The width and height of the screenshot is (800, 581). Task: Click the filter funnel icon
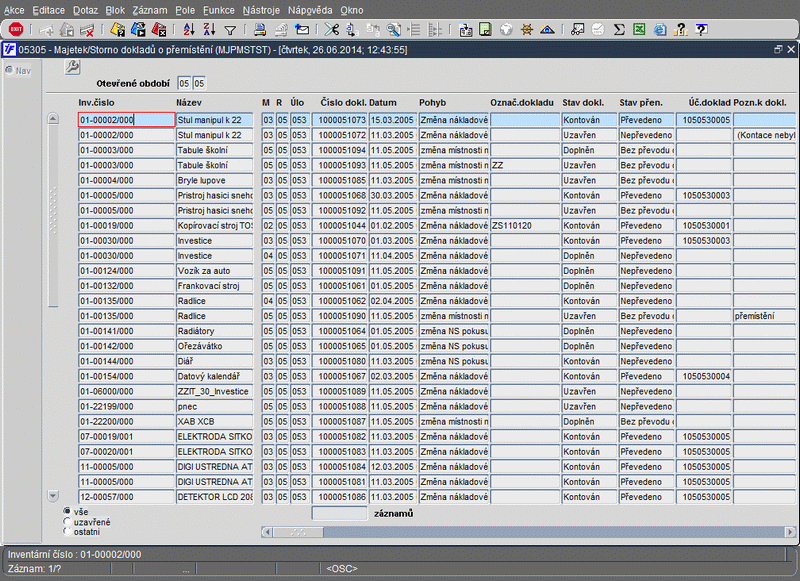[x=230, y=31]
